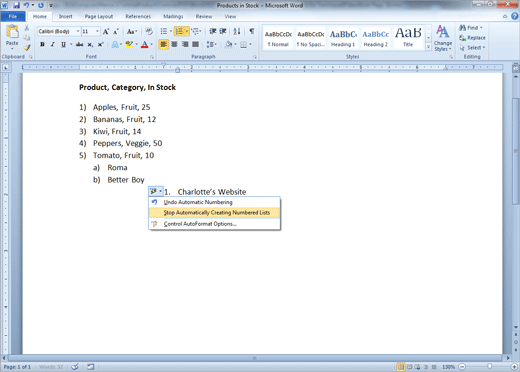This screenshot has width=520, height=372.
Task: Toggle Underline formatting
Action: coord(63,44)
